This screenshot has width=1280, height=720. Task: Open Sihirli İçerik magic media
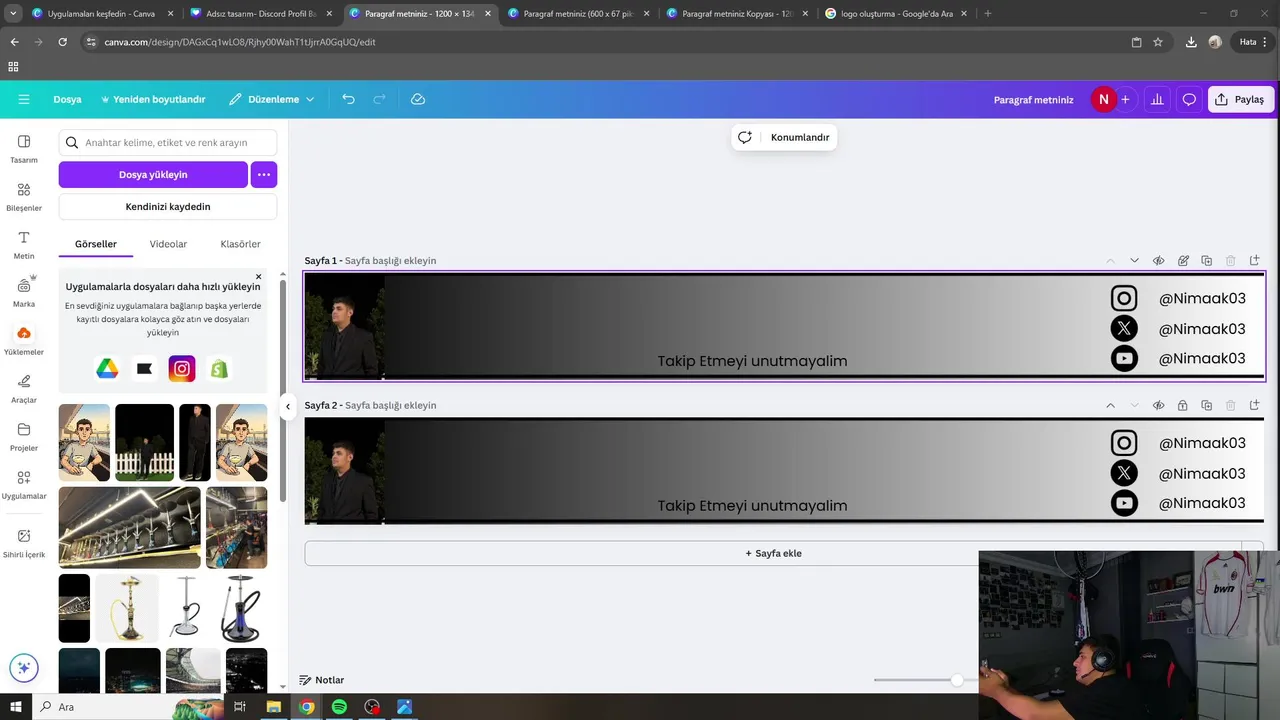point(24,542)
